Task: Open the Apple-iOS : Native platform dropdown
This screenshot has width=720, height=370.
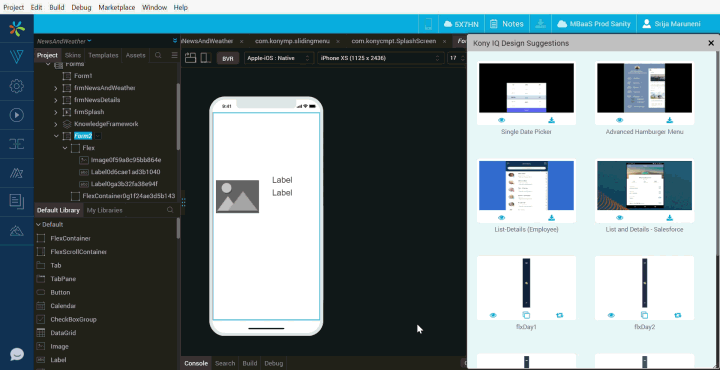Action: [279, 58]
